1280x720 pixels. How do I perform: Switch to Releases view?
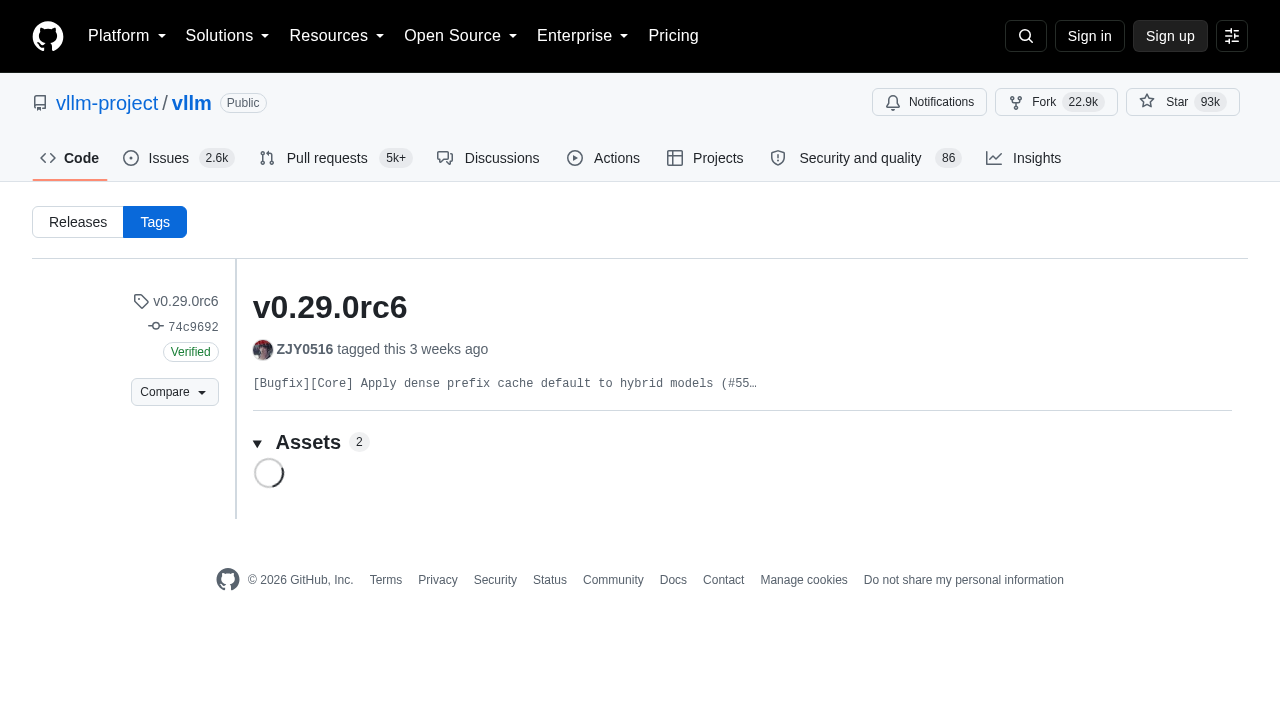click(x=78, y=222)
